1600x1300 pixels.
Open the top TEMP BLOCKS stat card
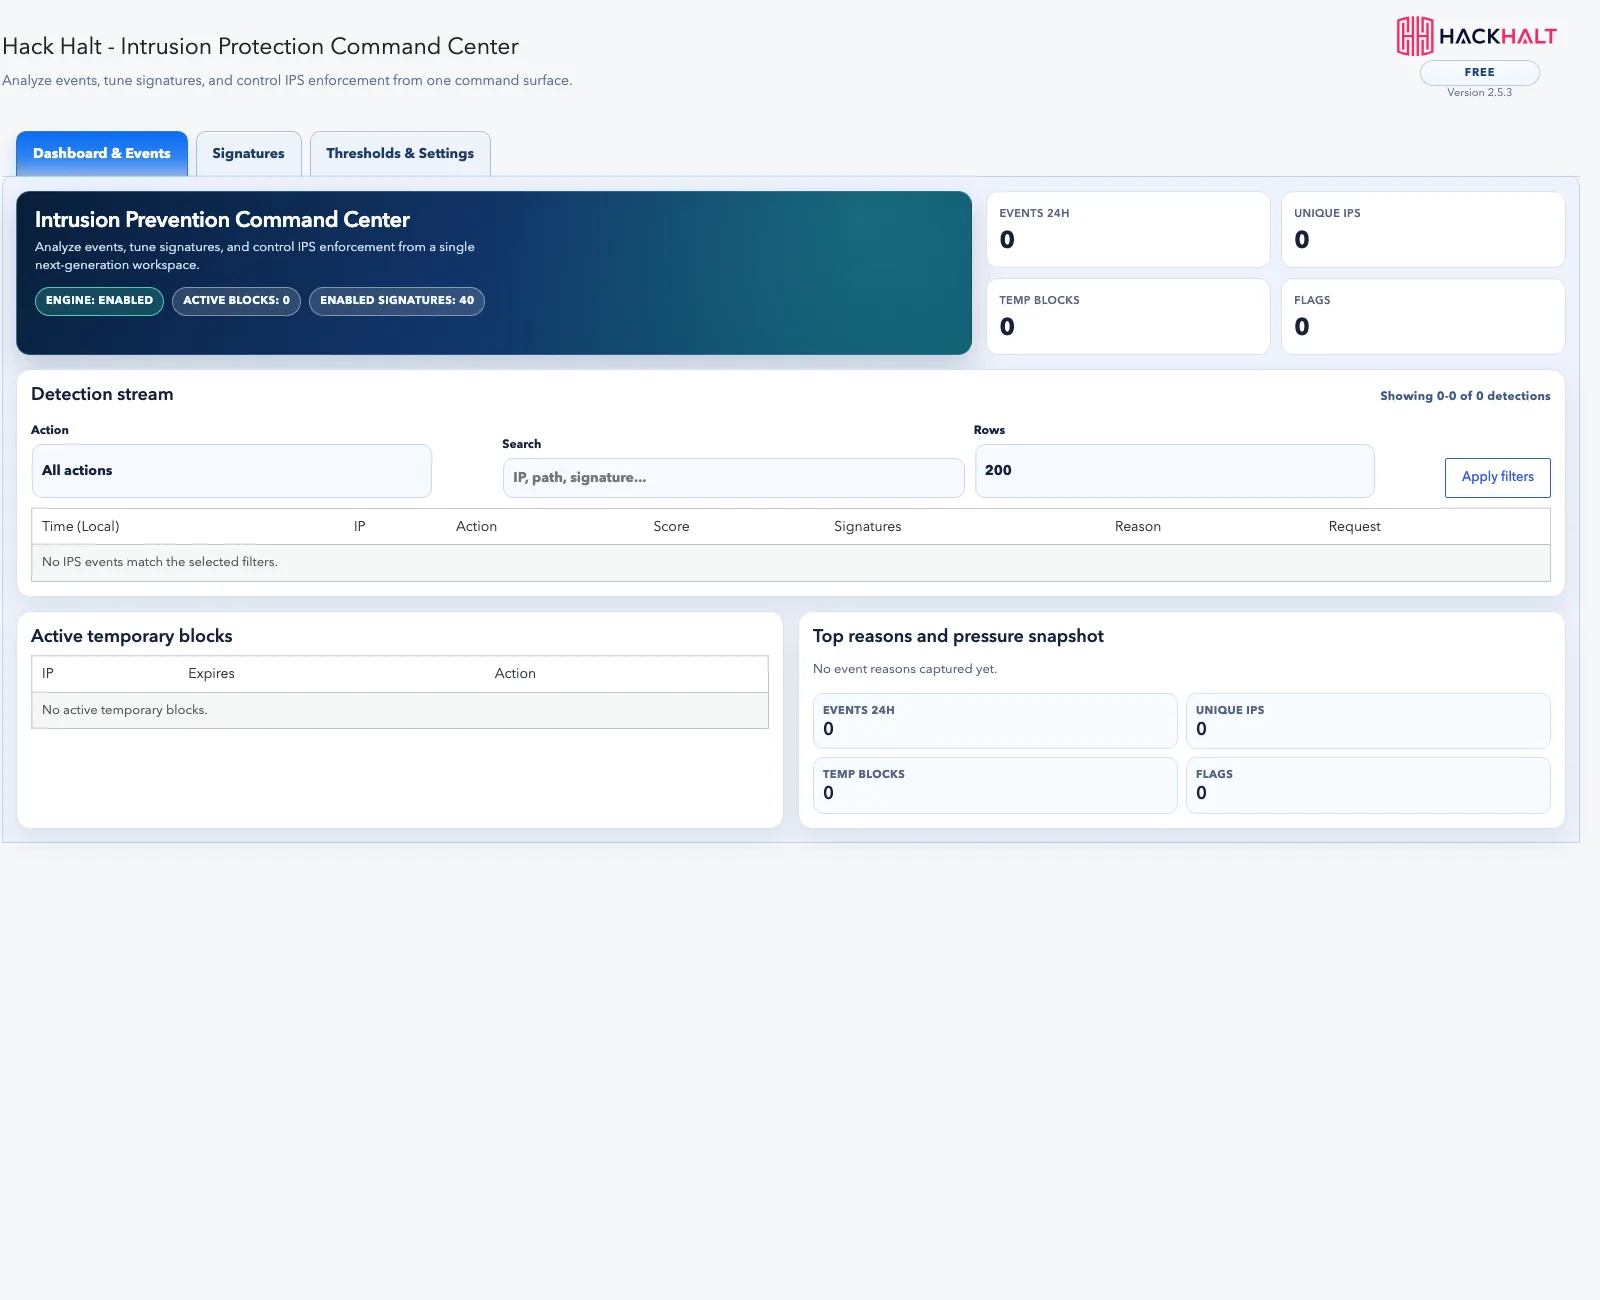point(1128,316)
